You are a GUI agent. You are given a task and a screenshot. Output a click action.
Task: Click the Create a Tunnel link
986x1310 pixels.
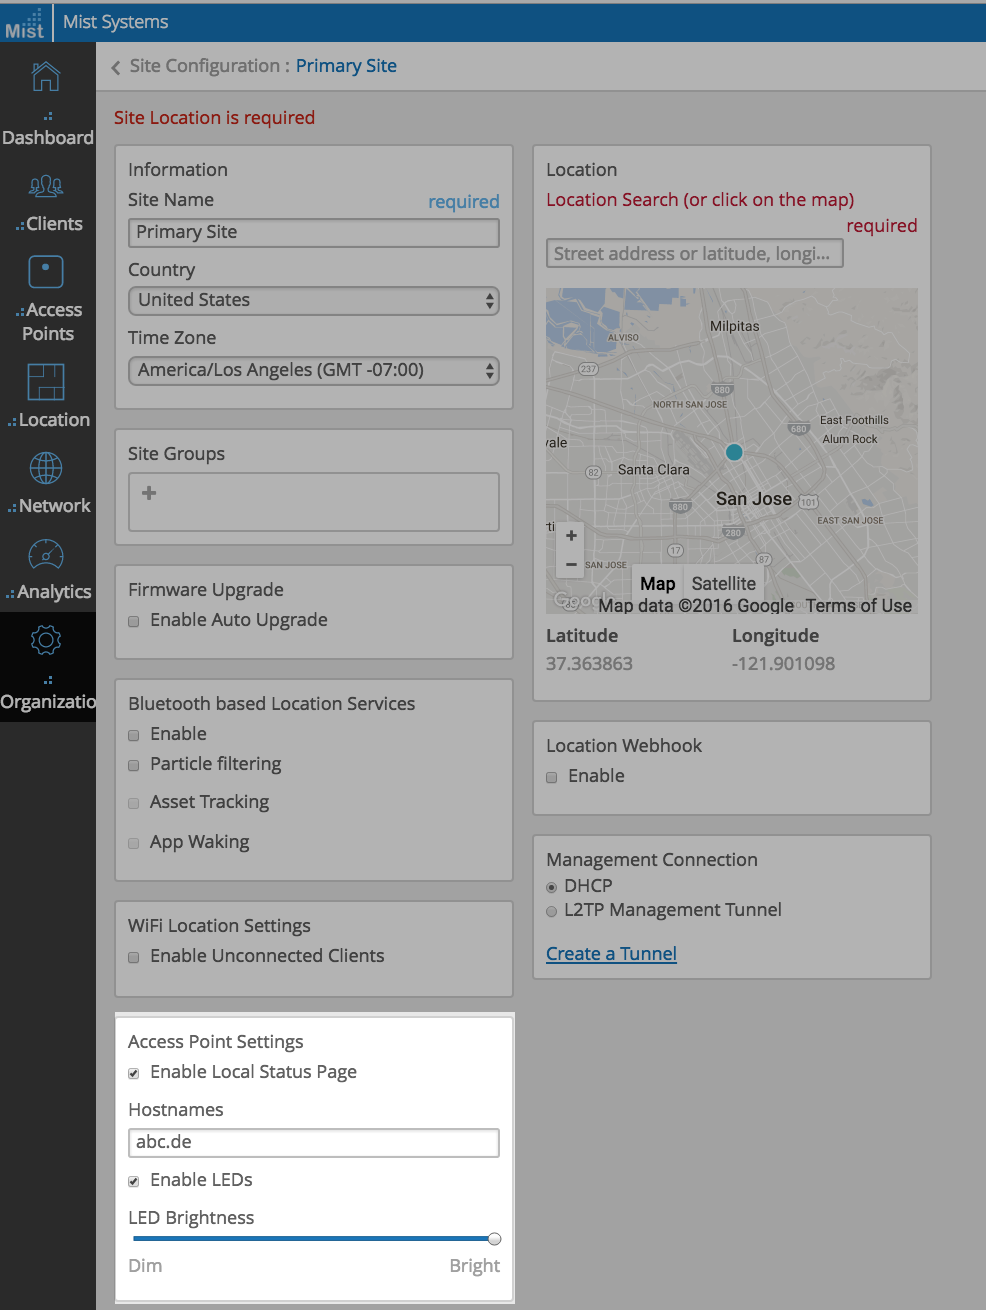click(611, 954)
